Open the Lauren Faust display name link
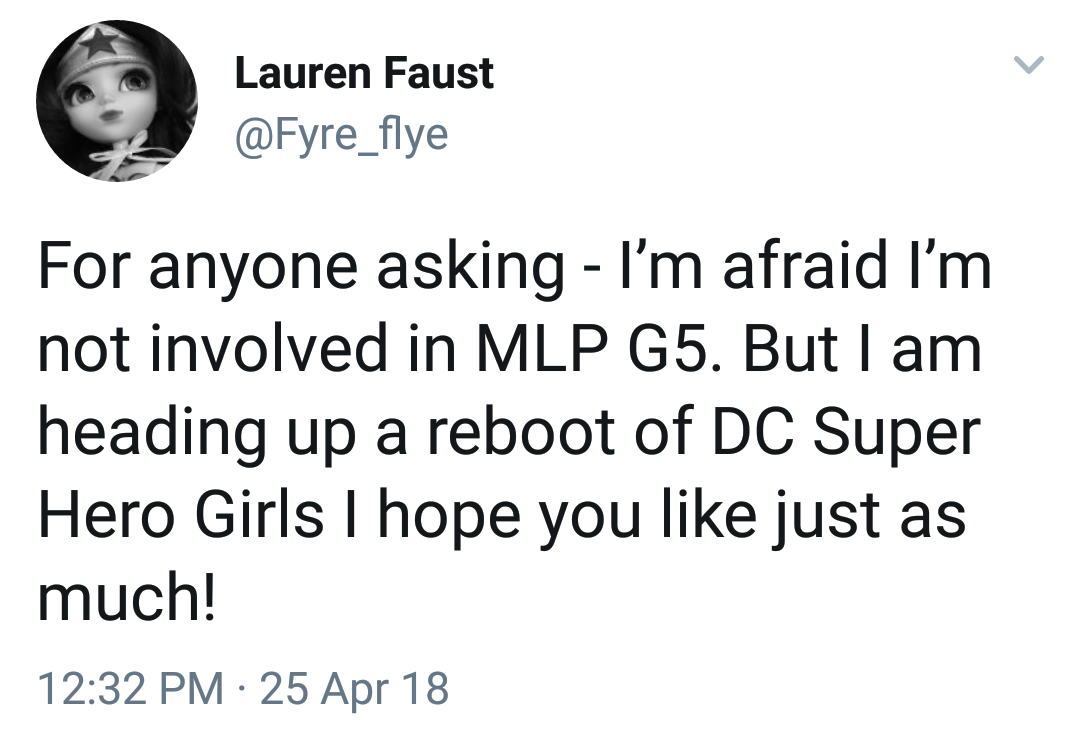The height and width of the screenshot is (738, 1080). point(364,73)
